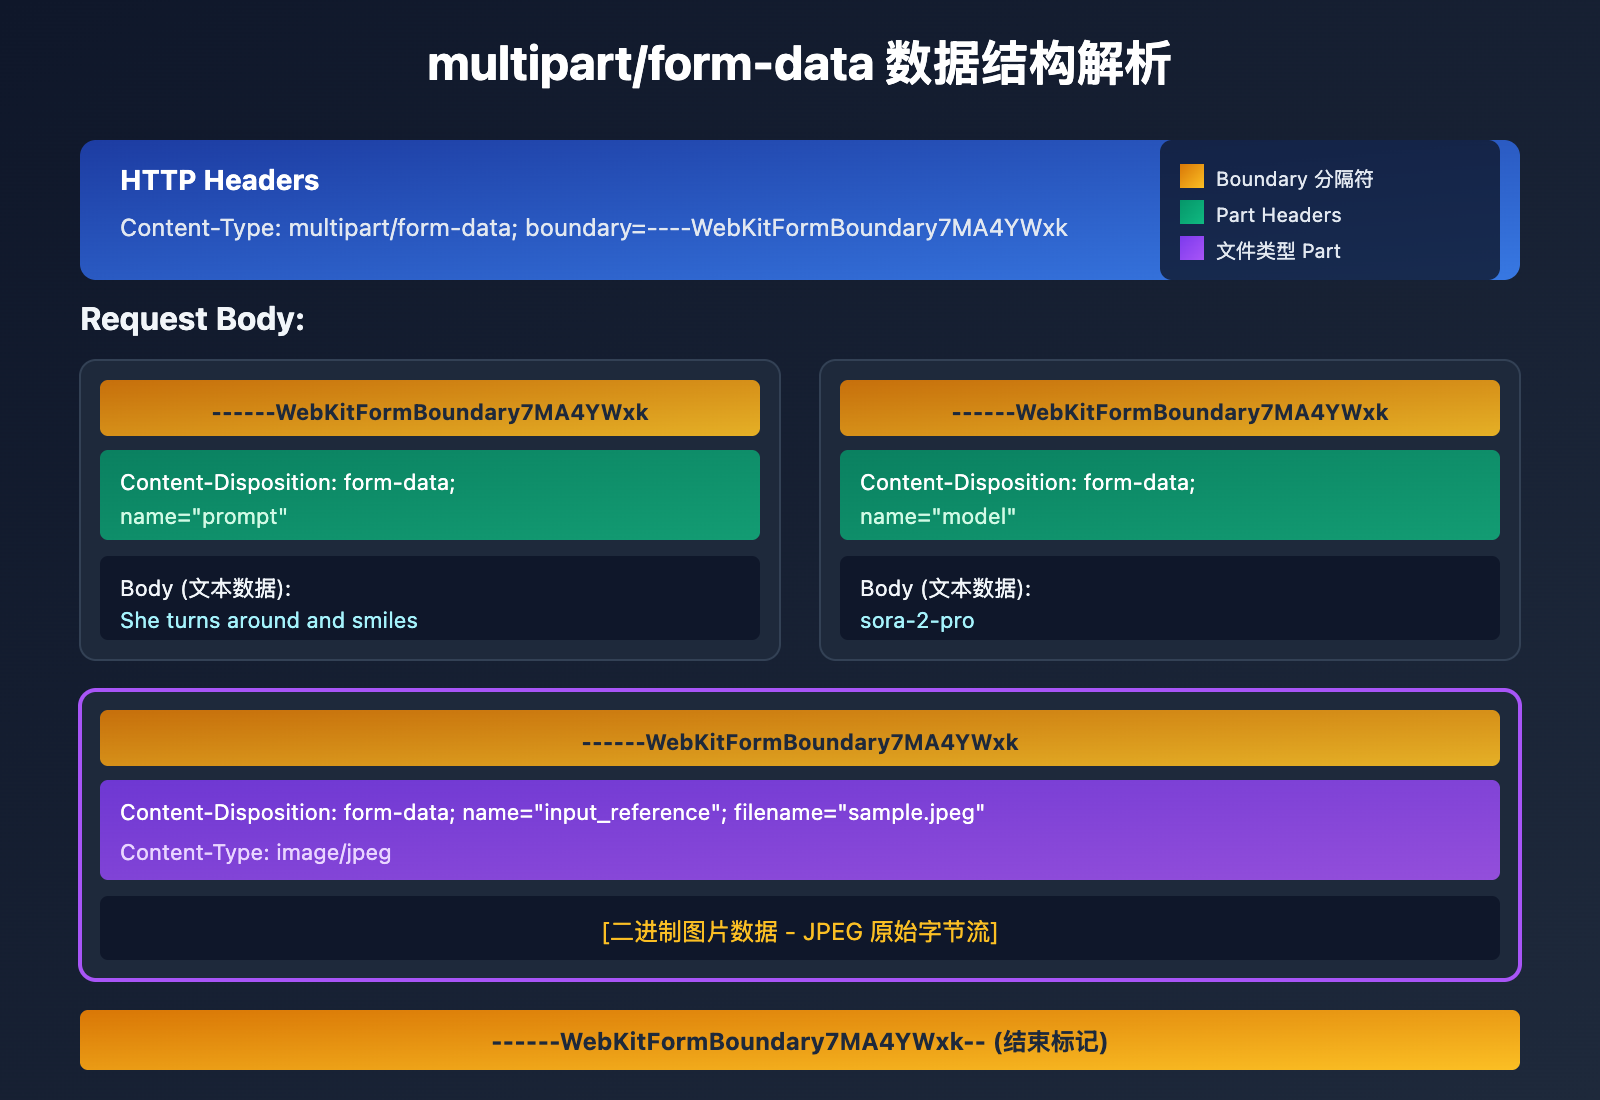This screenshot has height=1100, width=1600.
Task: Select the Content-Disposition header for model
Action: tap(1170, 496)
